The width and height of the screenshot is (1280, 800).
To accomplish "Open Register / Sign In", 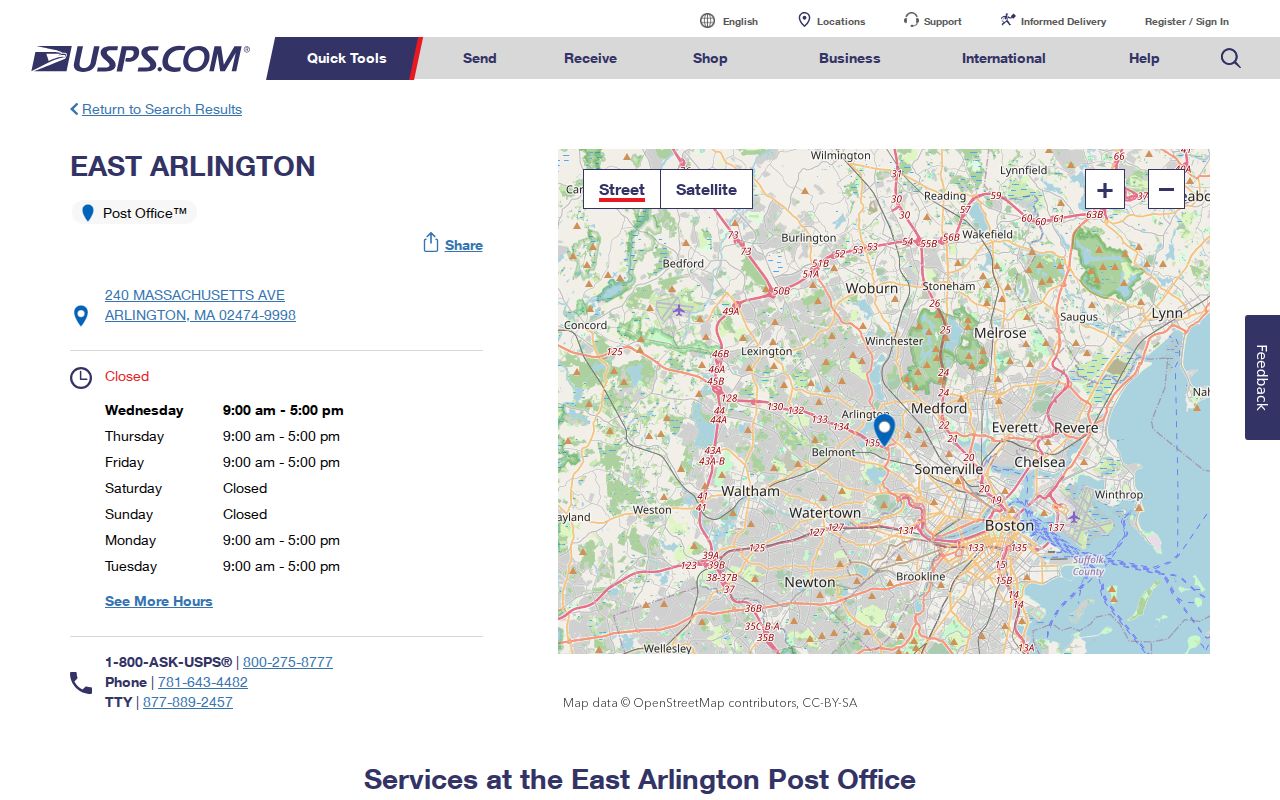I will tap(1187, 21).
